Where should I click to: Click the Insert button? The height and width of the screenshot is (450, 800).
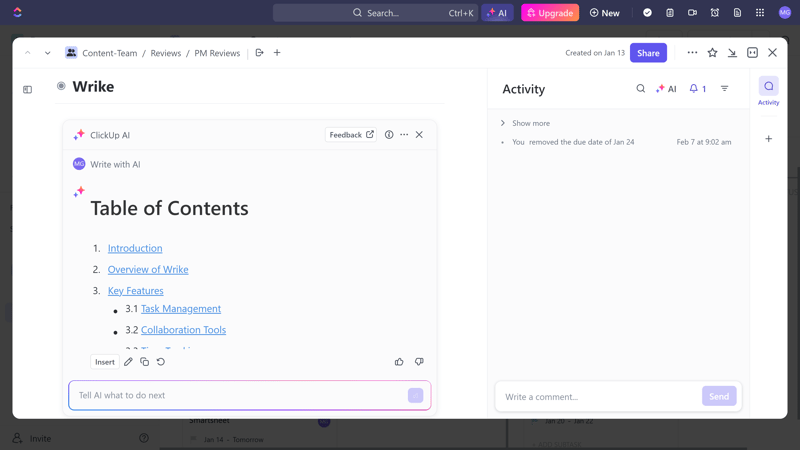(105, 362)
